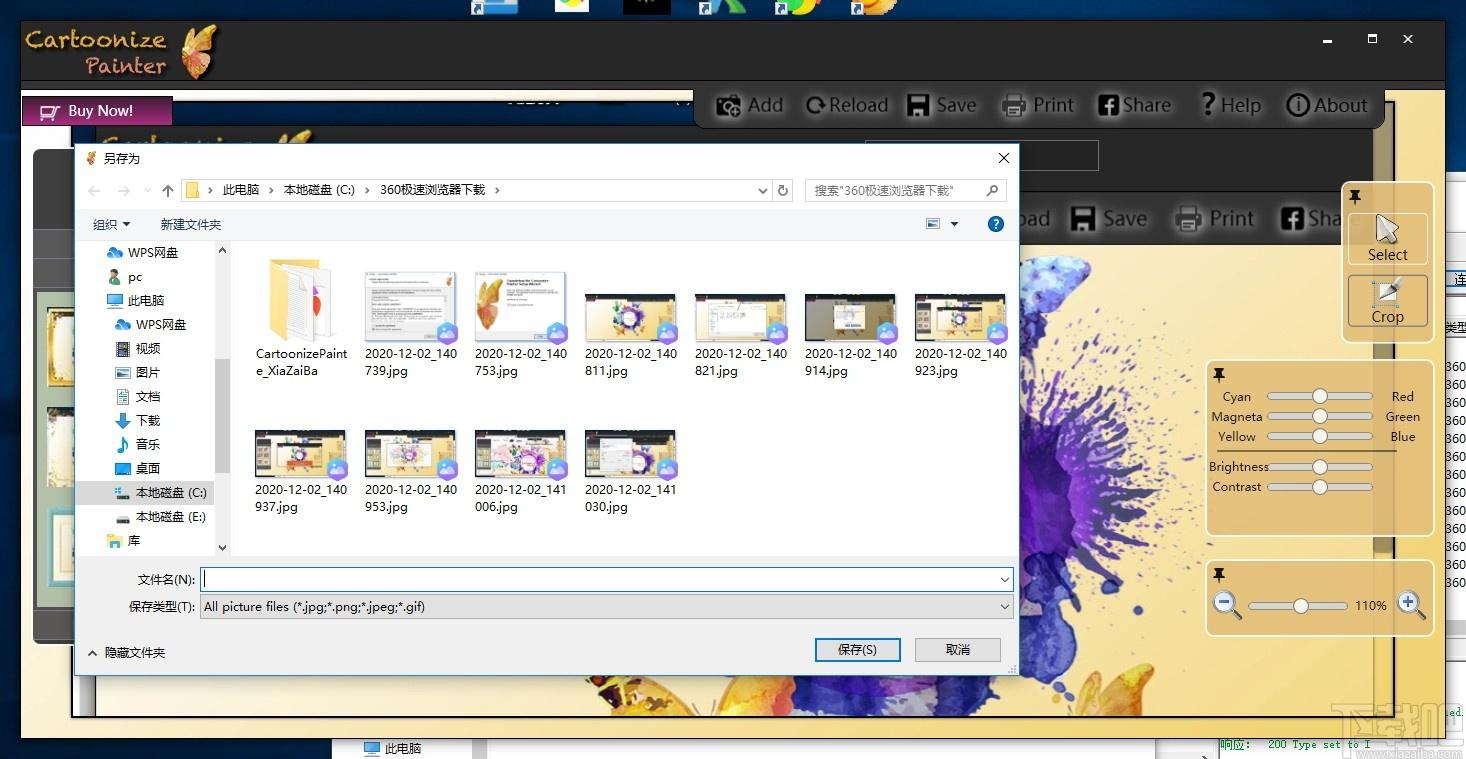Open the 组织 menu
1466x759 pixels.
(111, 224)
